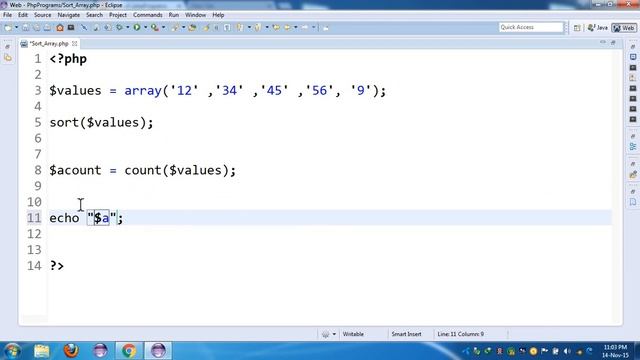Open the Window menu
640x360 pixels.
[x=196, y=15]
